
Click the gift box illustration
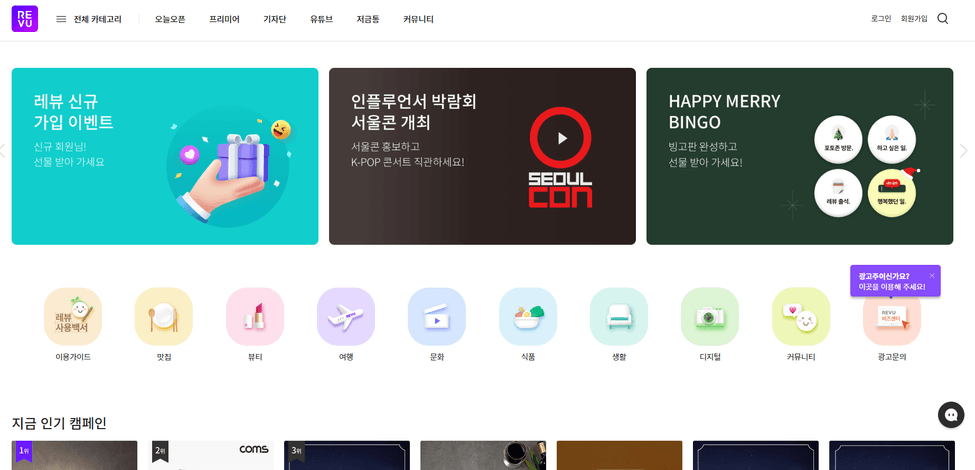(243, 159)
